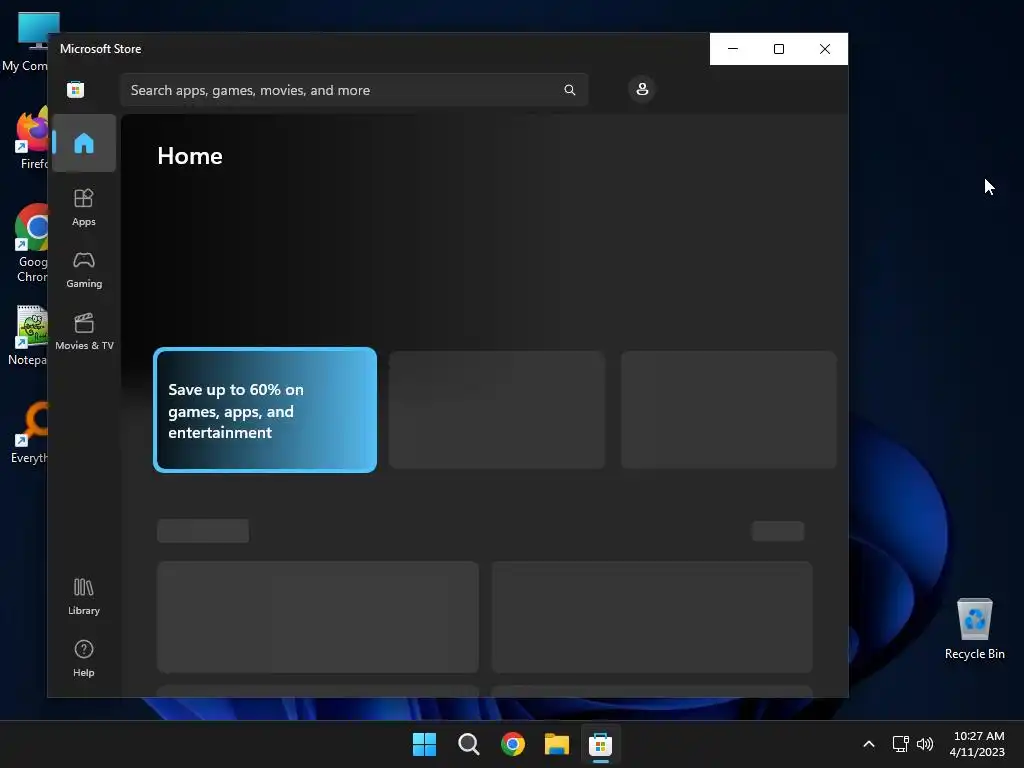Focus the Search apps, games, movies field
Image resolution: width=1024 pixels, height=768 pixels.
(354, 90)
